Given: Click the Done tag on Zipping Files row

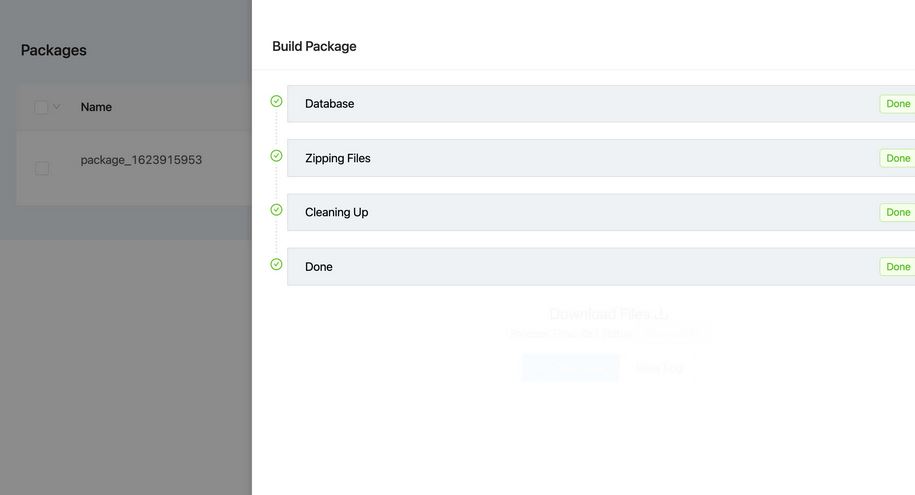Looking at the screenshot, I should (897, 158).
